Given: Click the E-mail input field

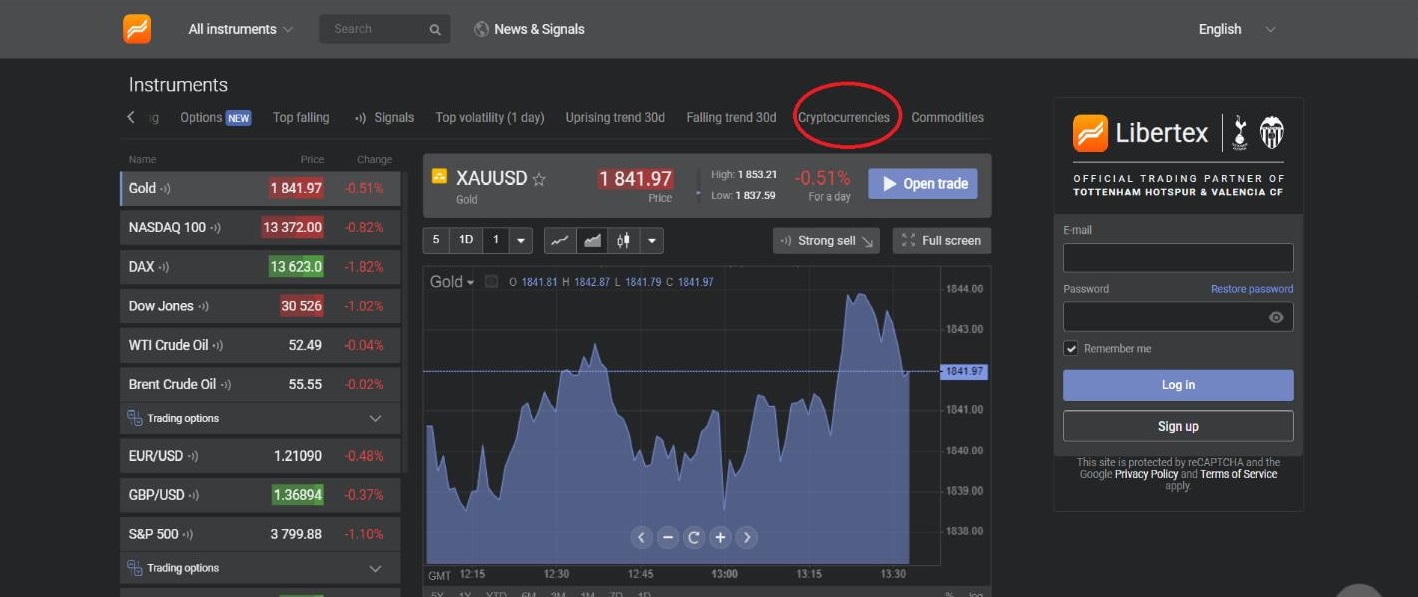Looking at the screenshot, I should click(x=1177, y=258).
